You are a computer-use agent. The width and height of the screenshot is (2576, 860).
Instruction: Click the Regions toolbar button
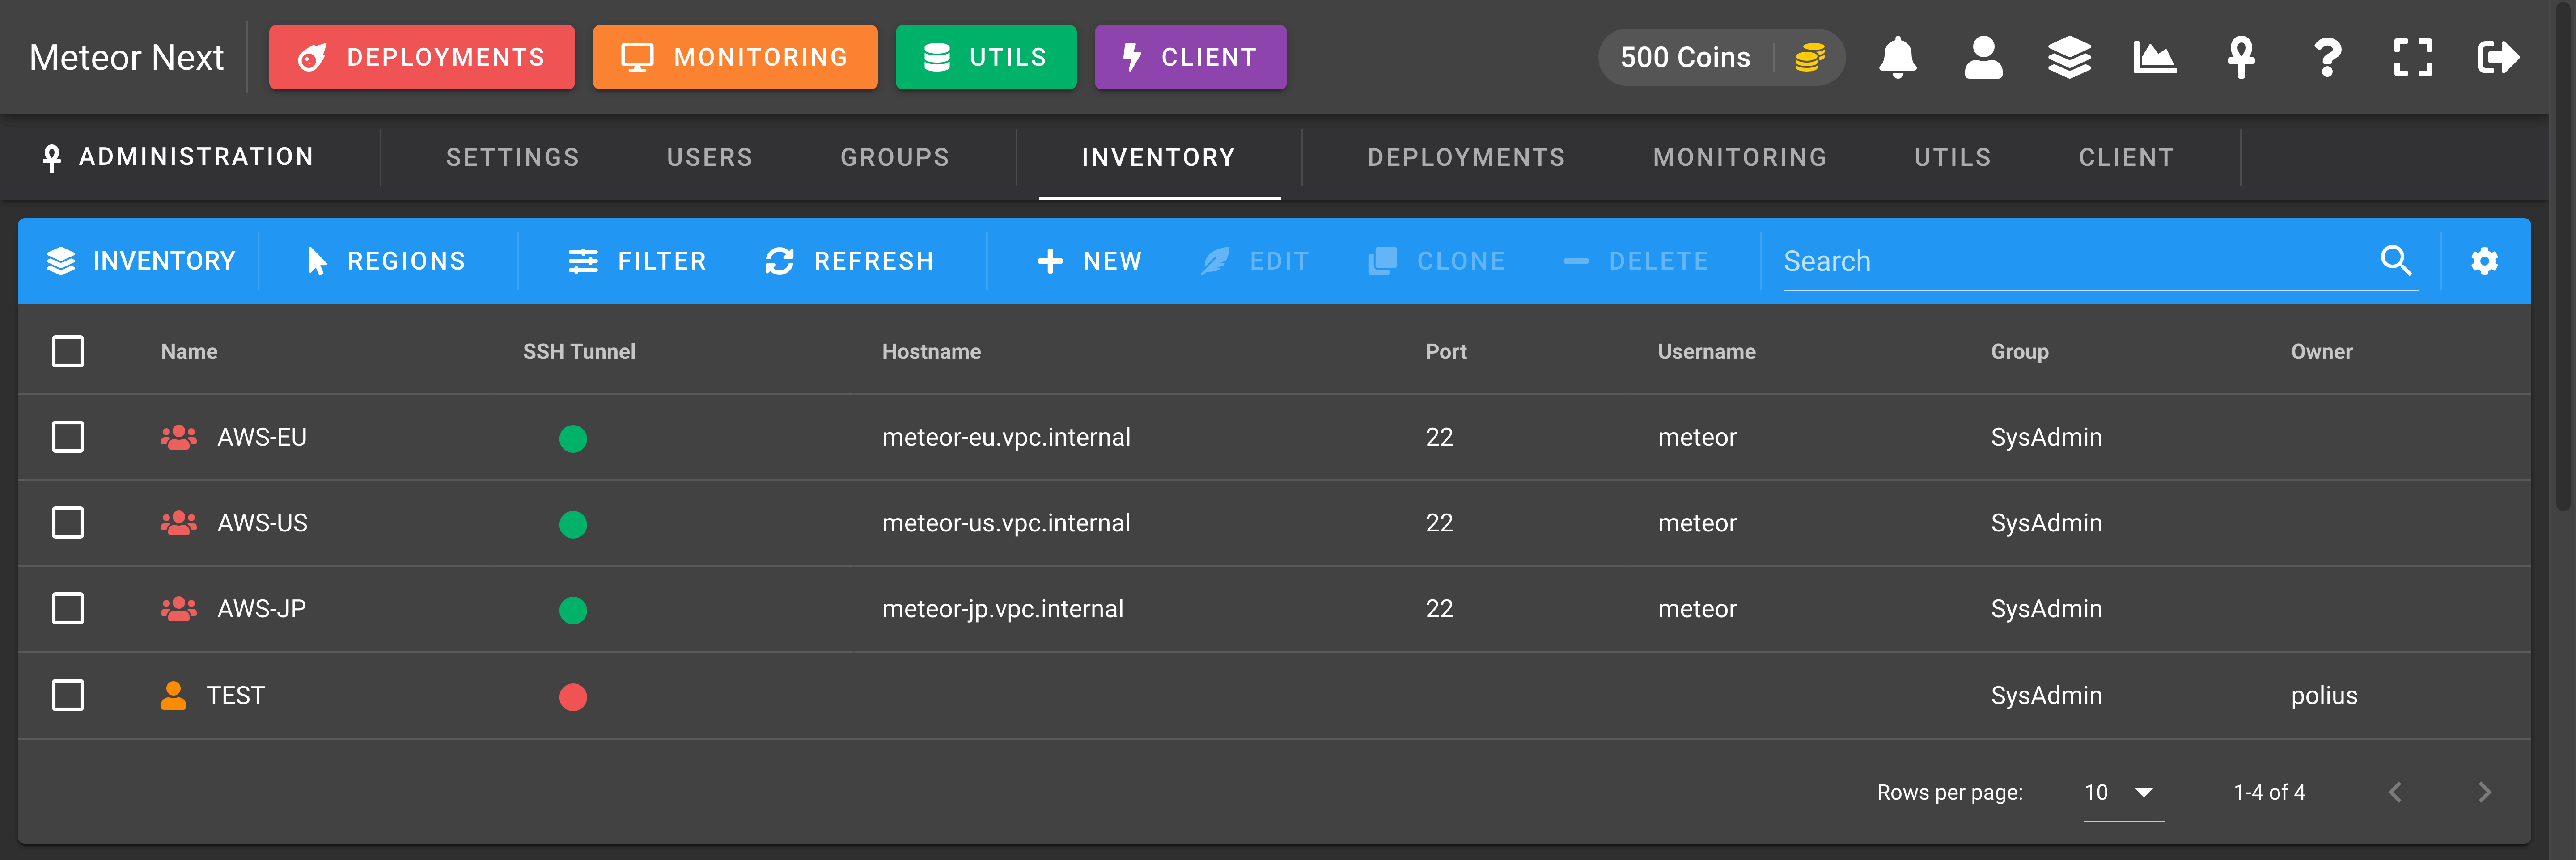click(x=386, y=261)
